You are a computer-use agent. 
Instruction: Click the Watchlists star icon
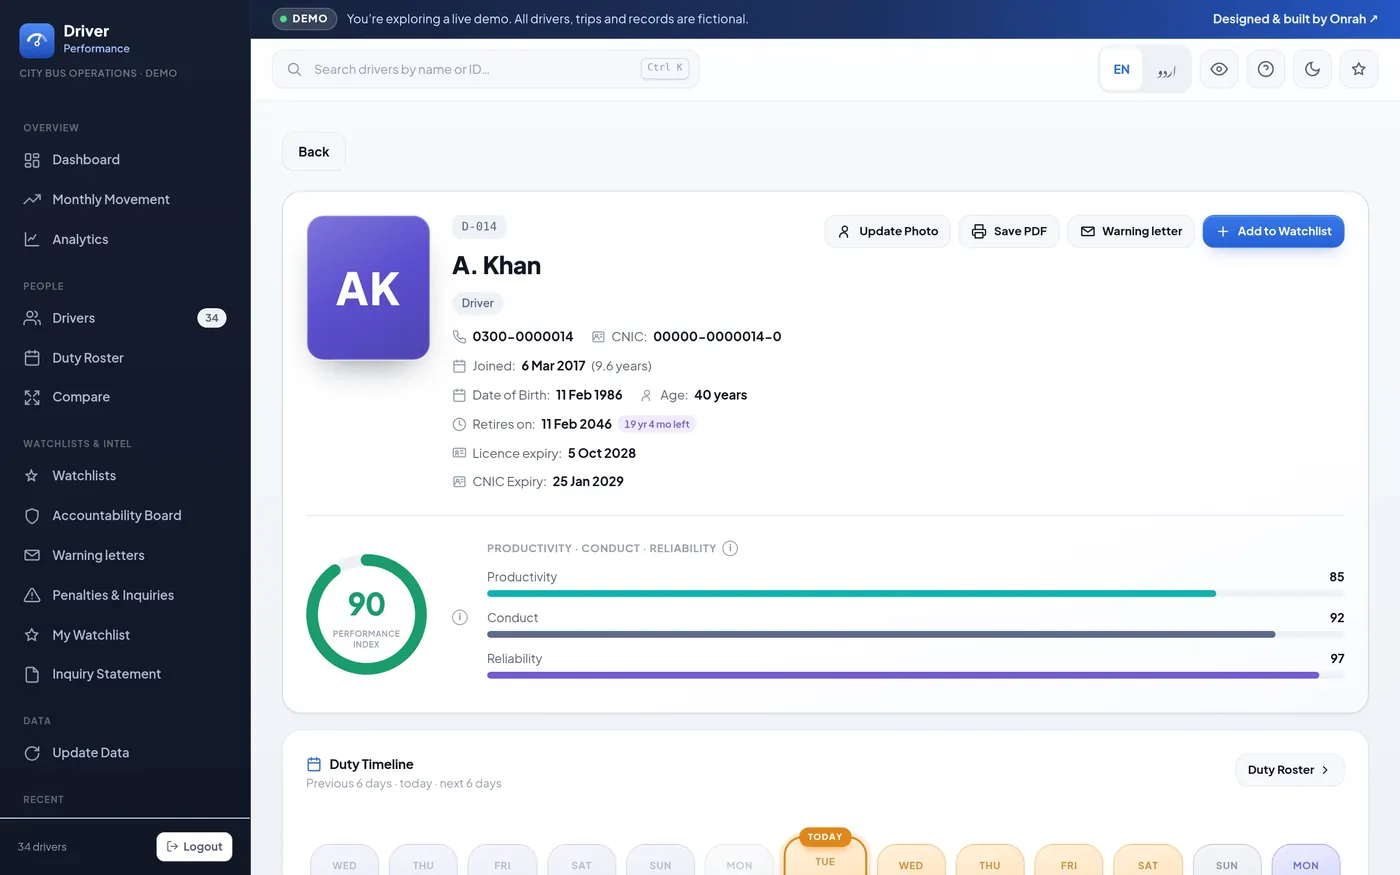coord(32,476)
